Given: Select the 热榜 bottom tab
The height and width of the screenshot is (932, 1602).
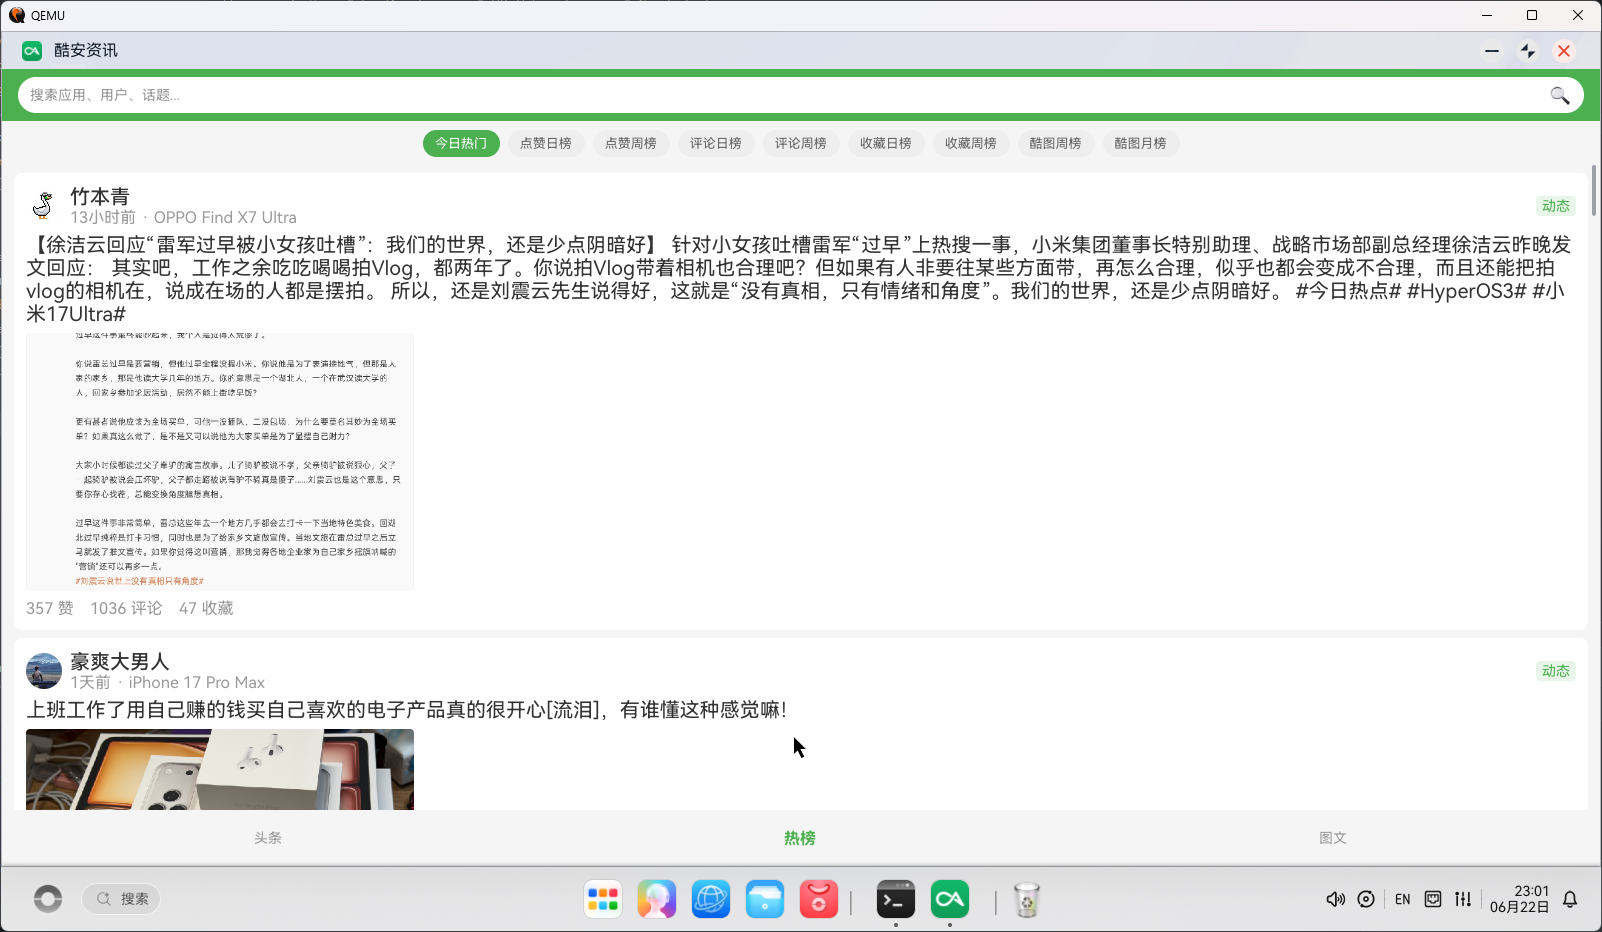Looking at the screenshot, I should (800, 838).
